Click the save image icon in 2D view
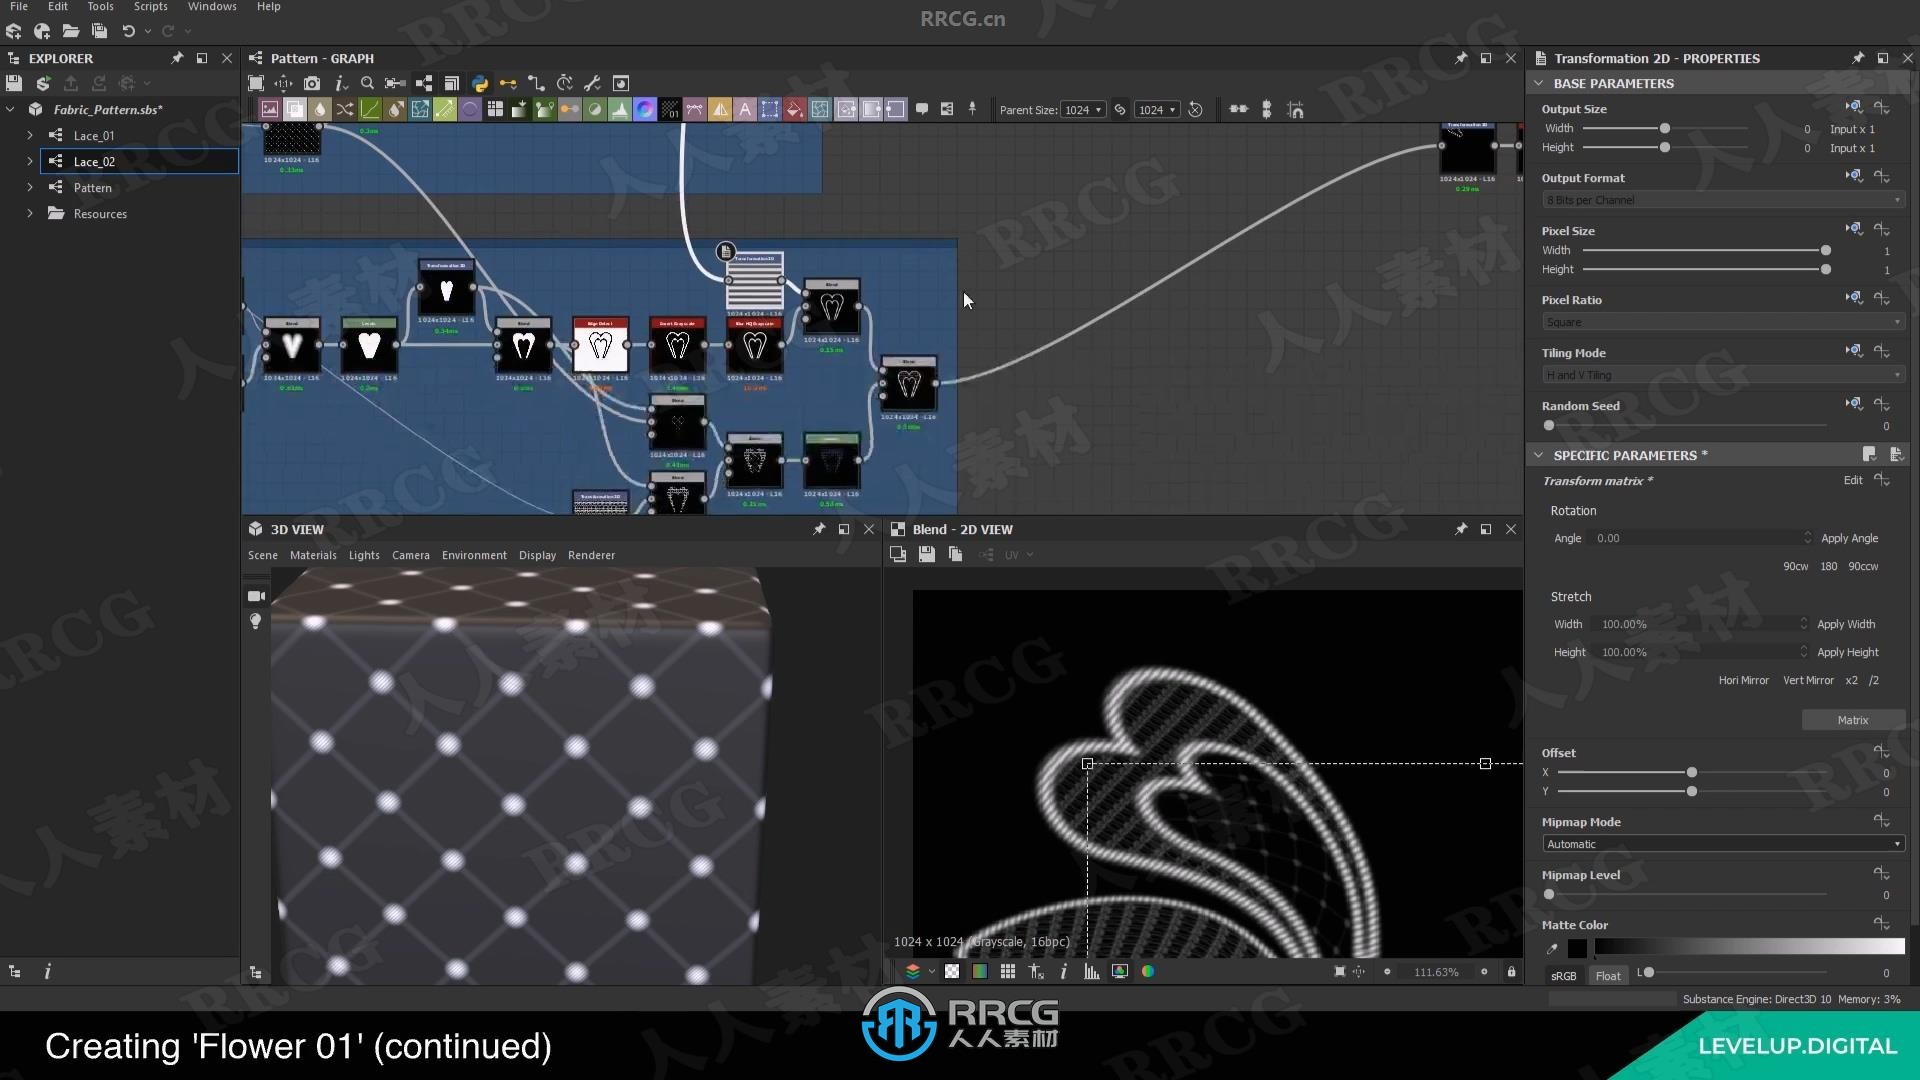 (x=927, y=554)
